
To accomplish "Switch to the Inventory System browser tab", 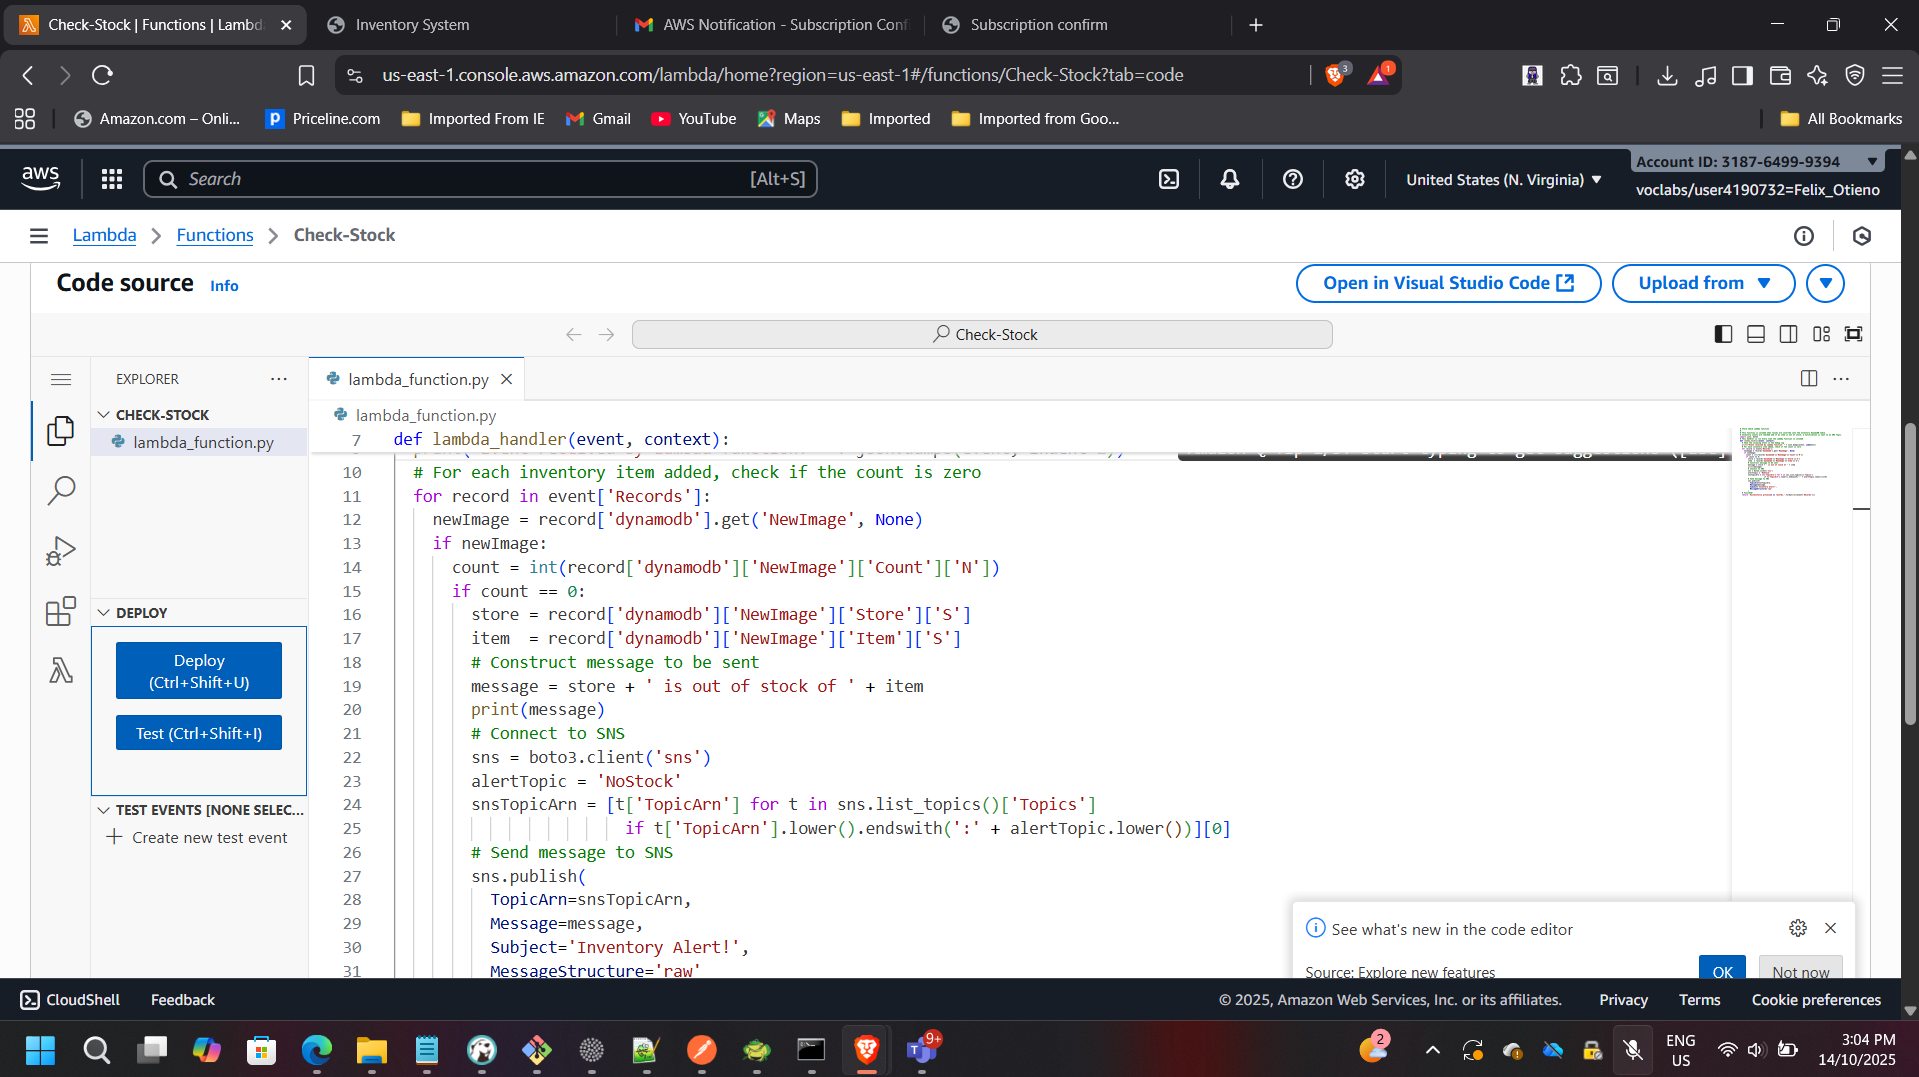I will point(410,24).
